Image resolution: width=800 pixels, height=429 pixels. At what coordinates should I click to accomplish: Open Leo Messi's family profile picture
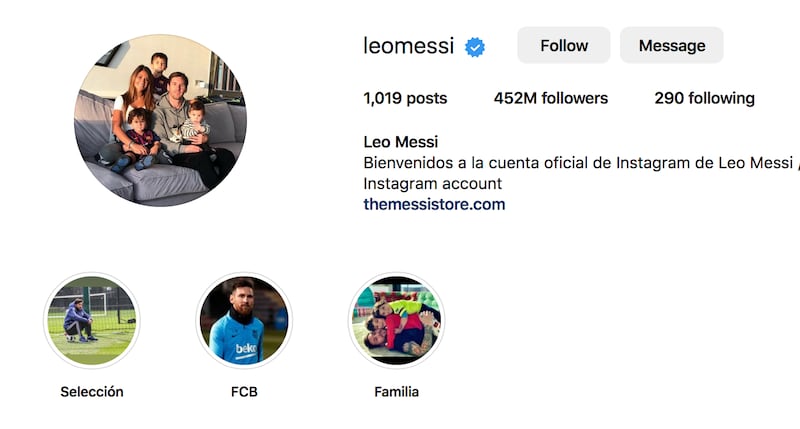160,120
